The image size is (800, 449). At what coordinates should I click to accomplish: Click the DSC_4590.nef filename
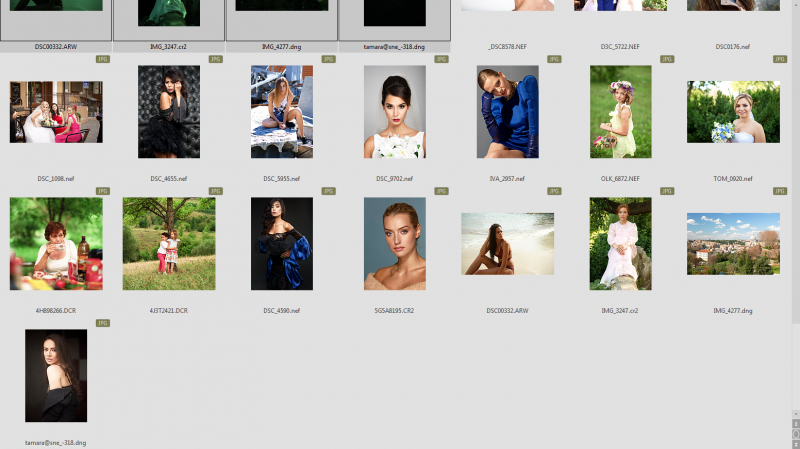pos(282,310)
